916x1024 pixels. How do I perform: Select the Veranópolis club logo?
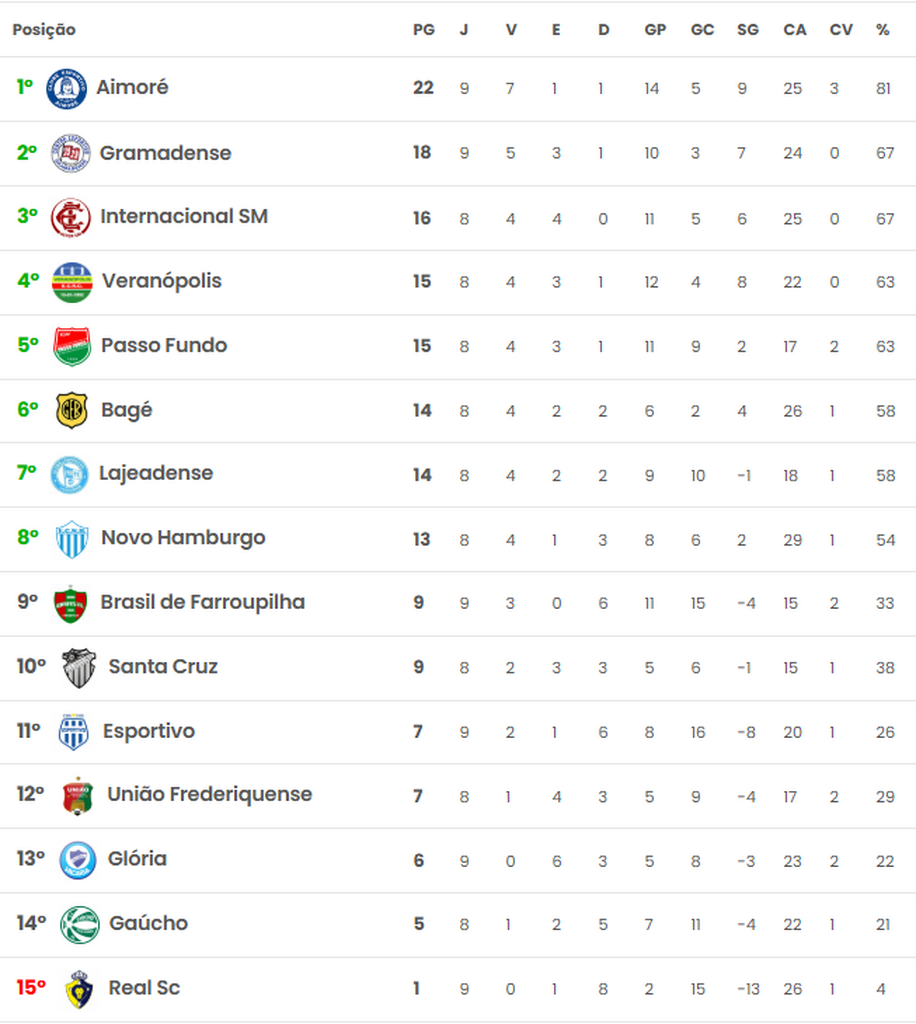point(72,282)
